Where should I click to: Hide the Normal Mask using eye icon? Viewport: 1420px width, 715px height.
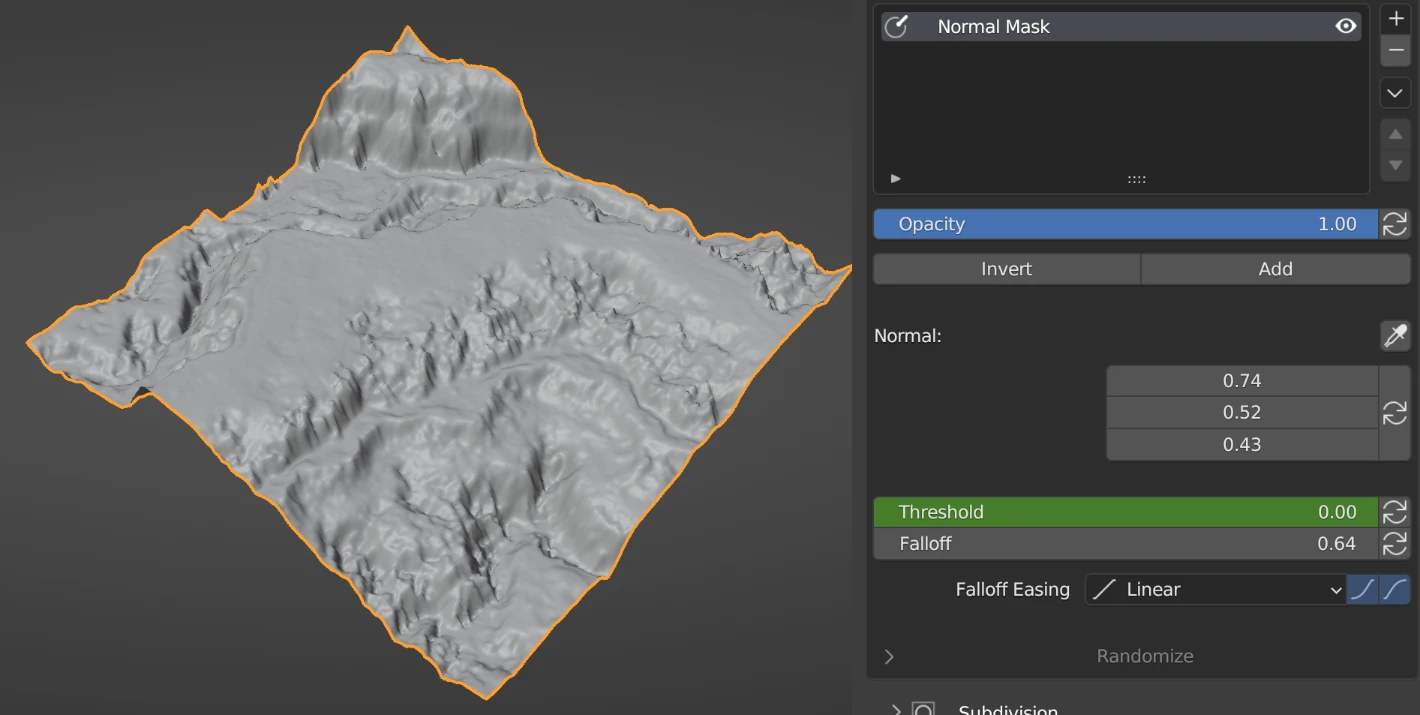pos(1346,27)
